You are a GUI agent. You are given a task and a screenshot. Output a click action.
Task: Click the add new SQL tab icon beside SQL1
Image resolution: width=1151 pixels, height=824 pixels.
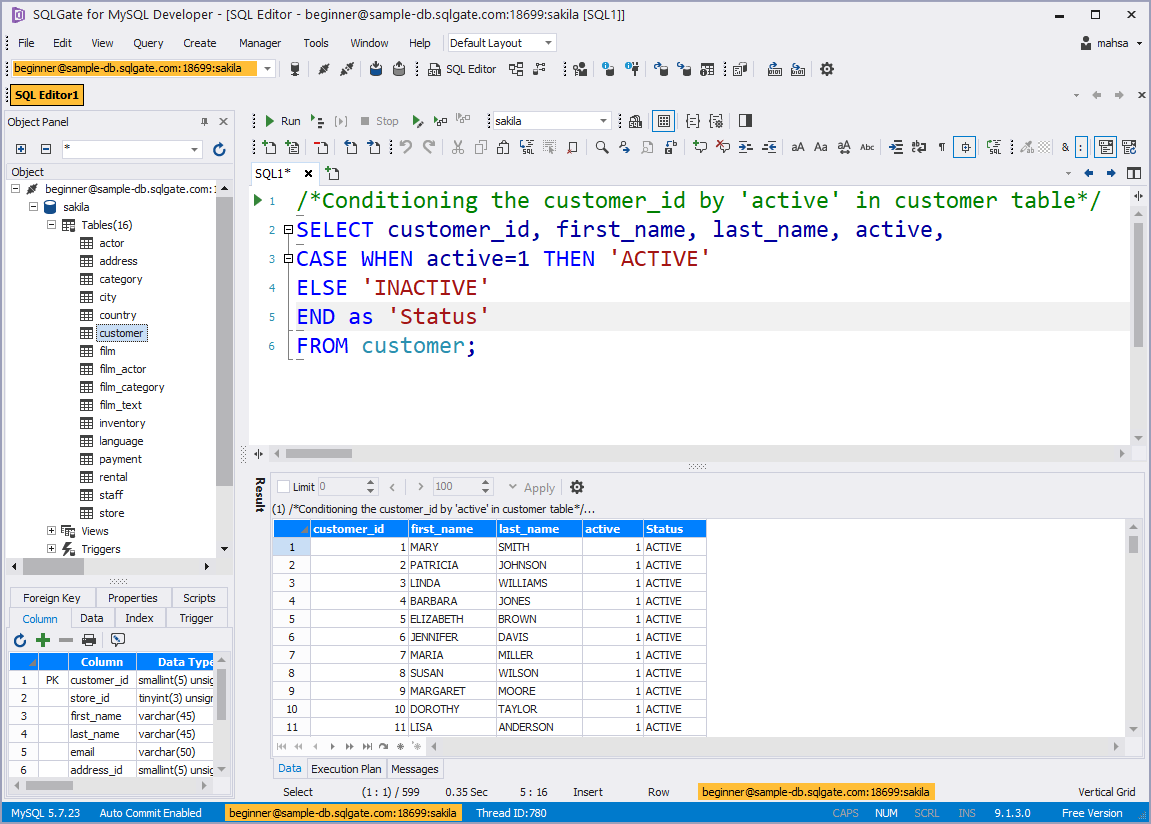pos(333,174)
